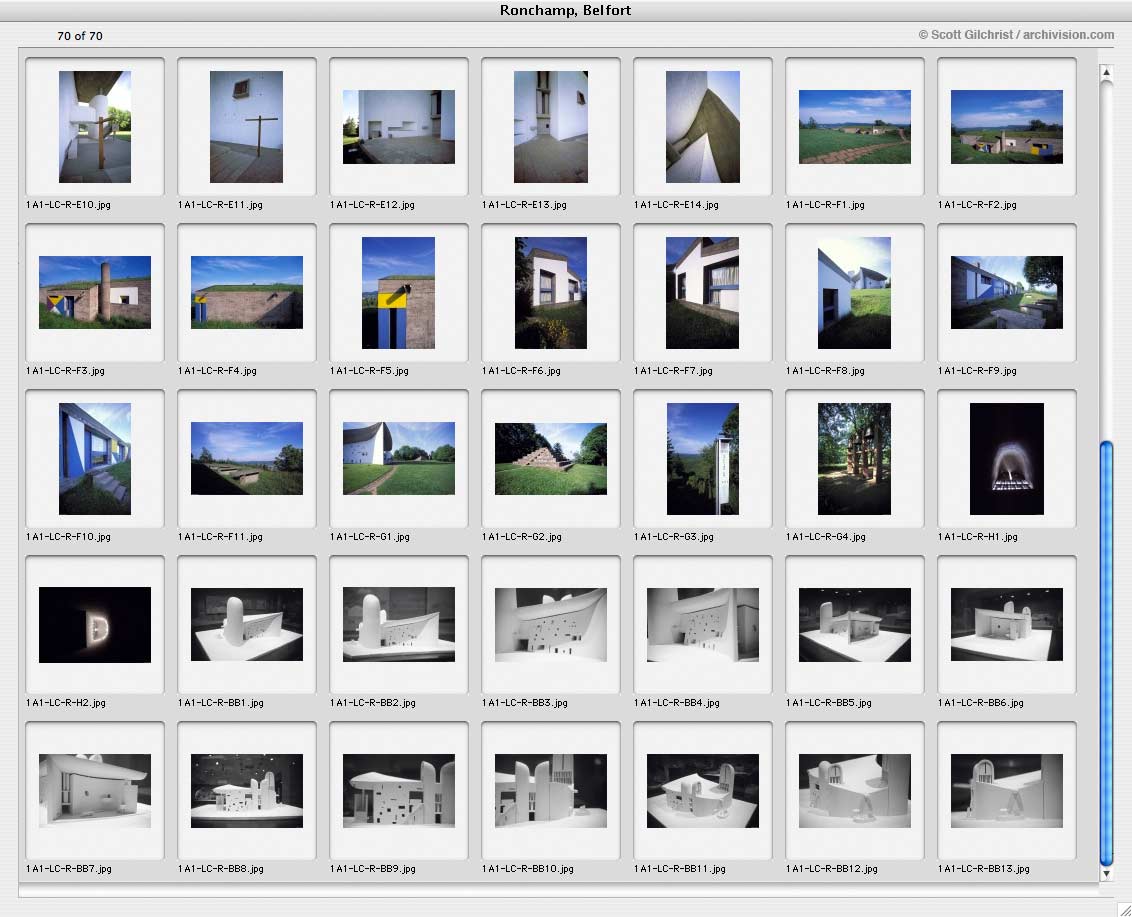The height and width of the screenshot is (917, 1132).
Task: Click filename label 1A1-LC-R-BB3.jpg
Action: [525, 703]
